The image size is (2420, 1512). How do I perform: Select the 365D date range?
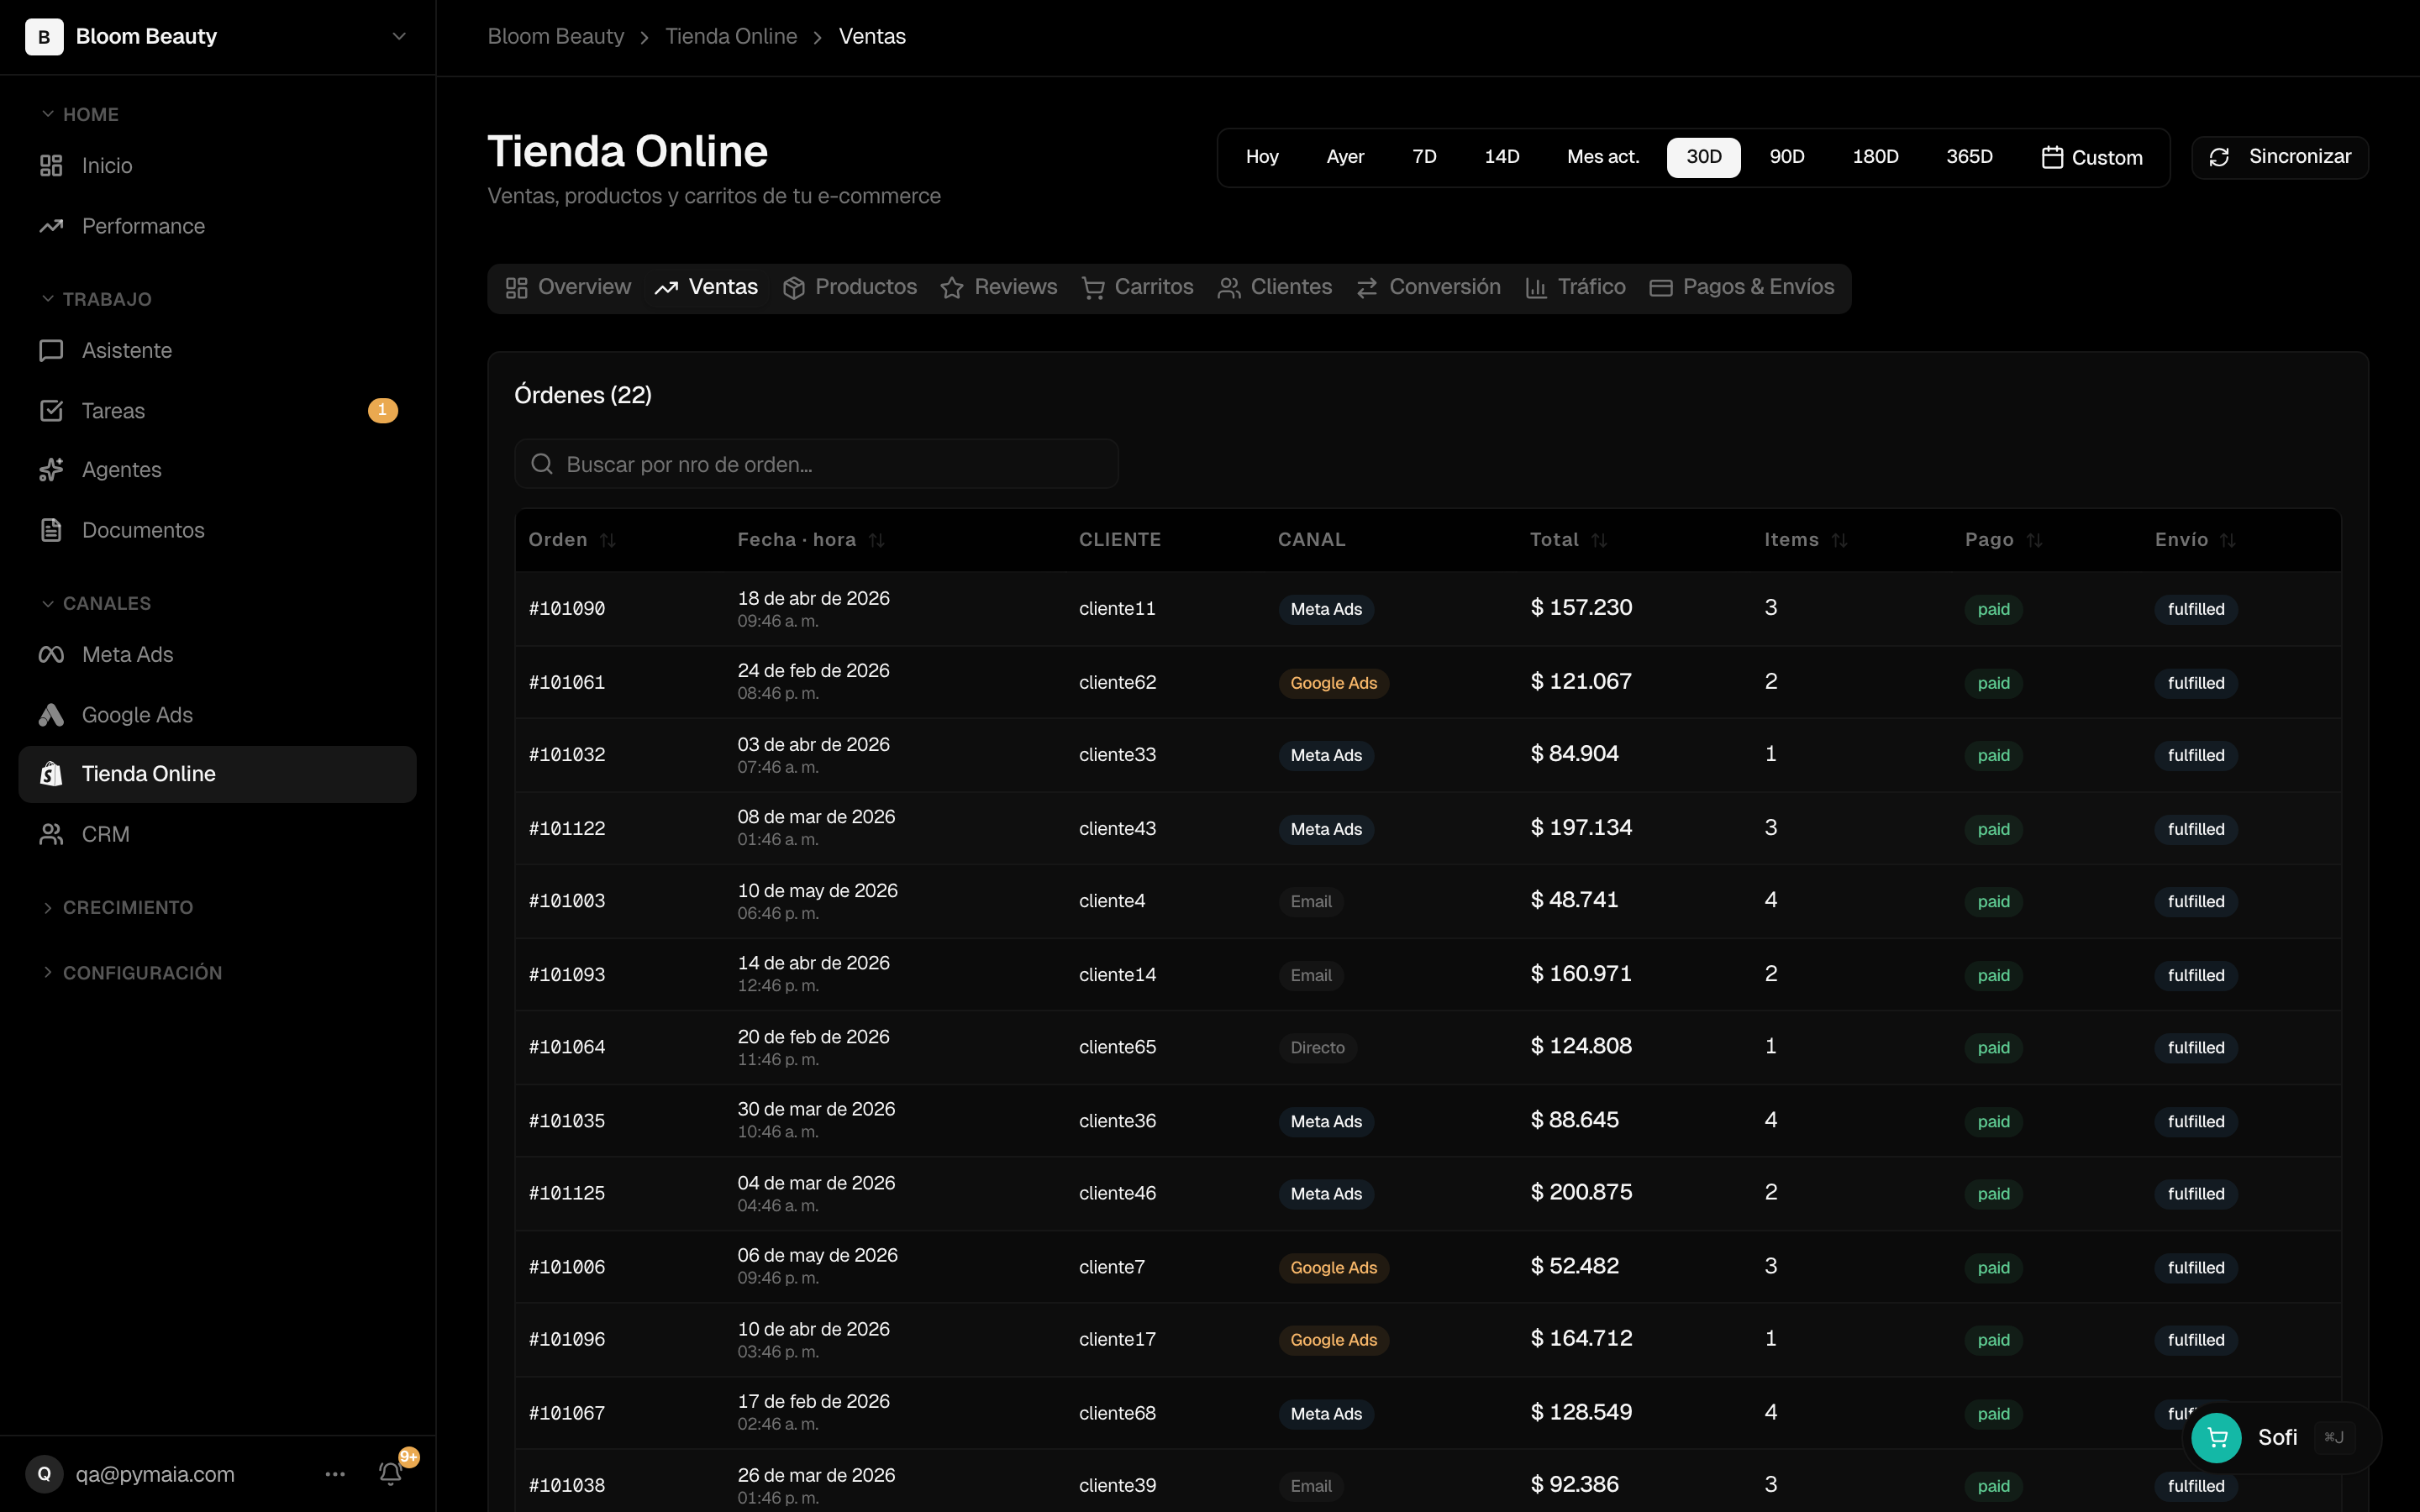[1969, 157]
